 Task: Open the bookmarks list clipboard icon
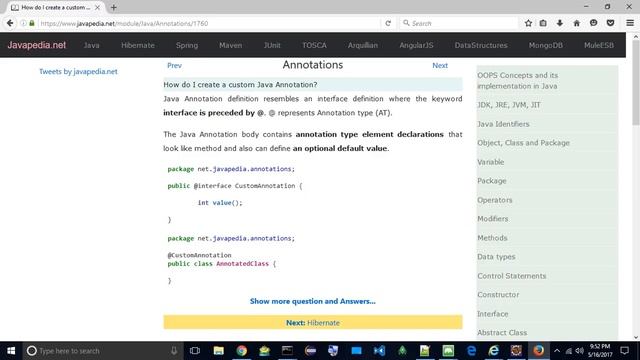(x=543, y=23)
